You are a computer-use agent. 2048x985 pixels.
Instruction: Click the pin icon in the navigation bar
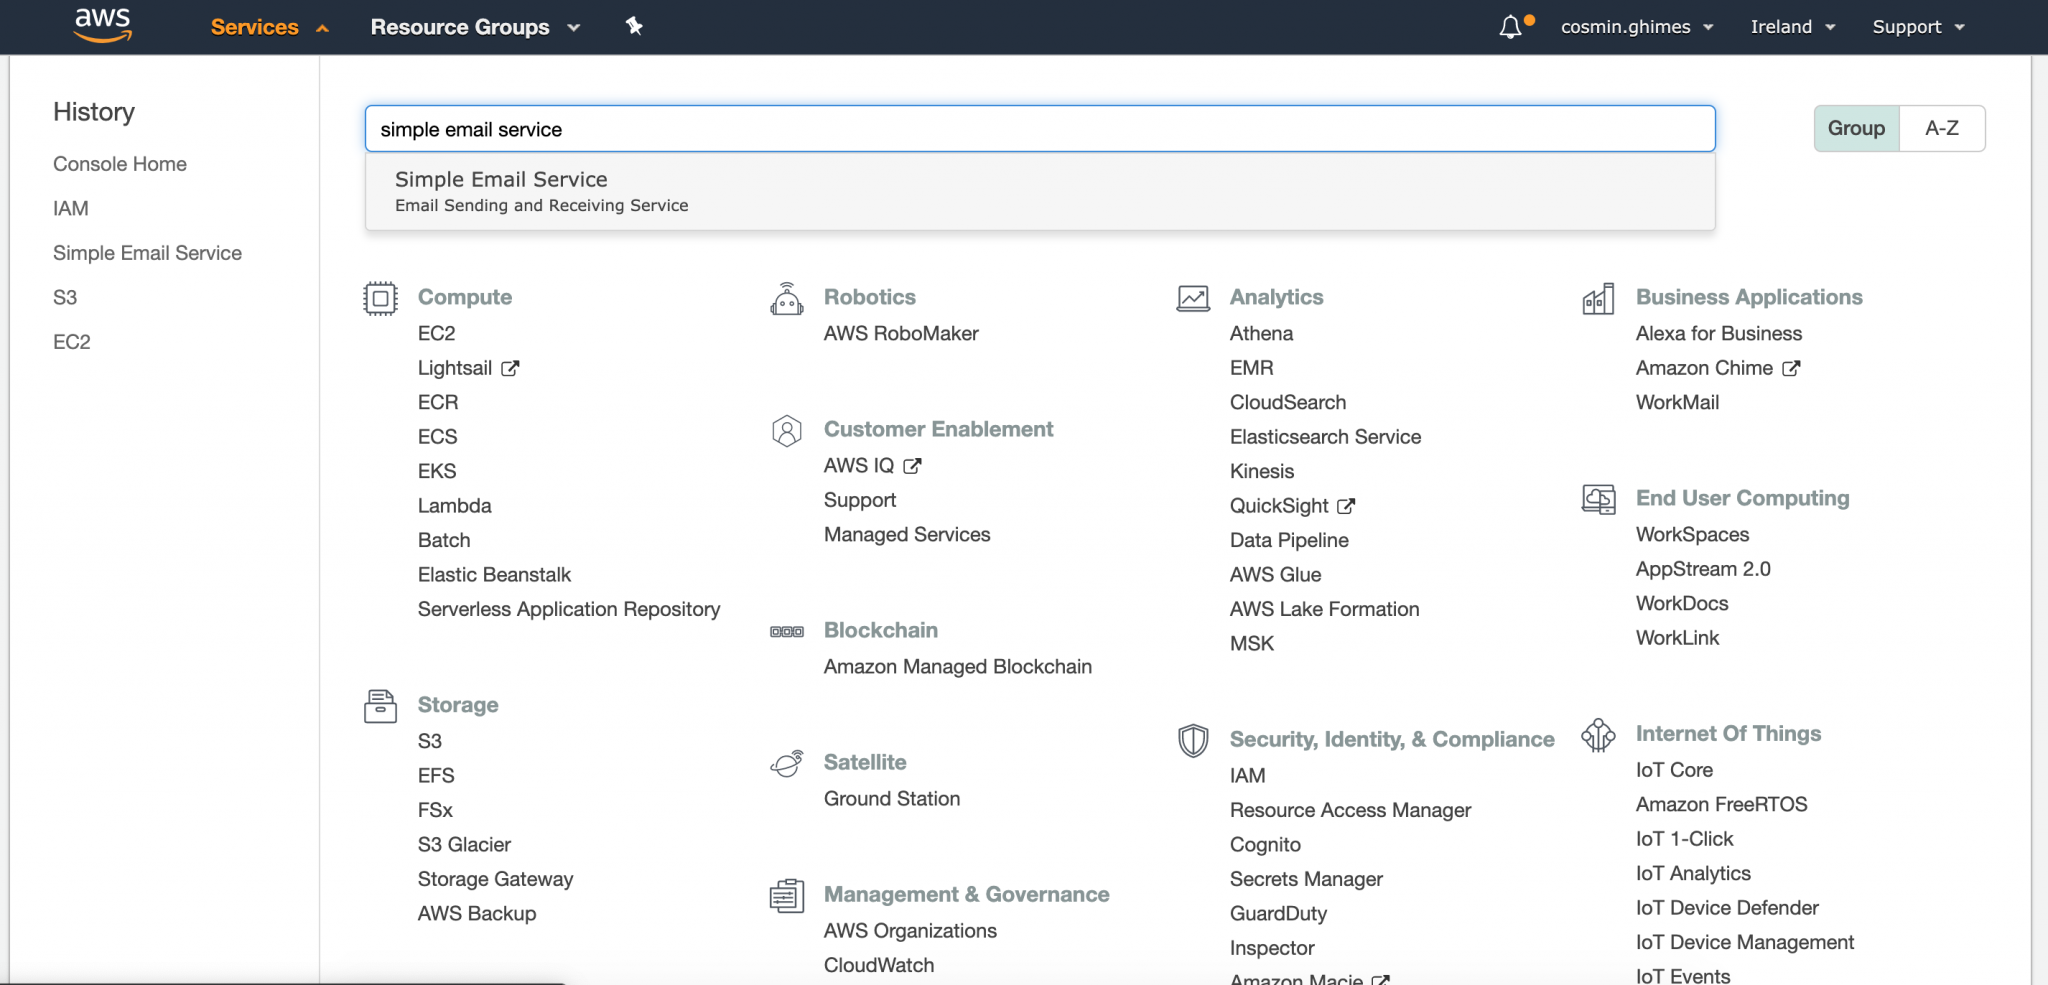pyautogui.click(x=636, y=26)
